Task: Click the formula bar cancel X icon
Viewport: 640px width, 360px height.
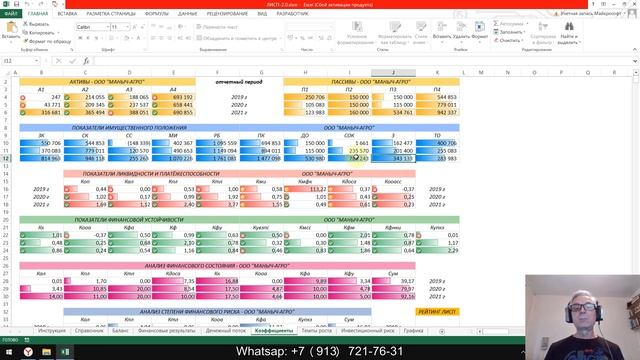Action: click(58, 61)
